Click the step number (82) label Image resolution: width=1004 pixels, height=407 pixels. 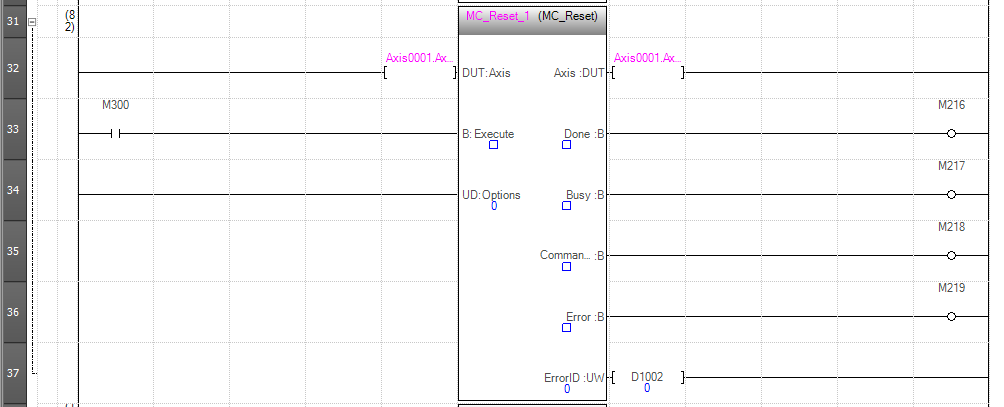69,22
